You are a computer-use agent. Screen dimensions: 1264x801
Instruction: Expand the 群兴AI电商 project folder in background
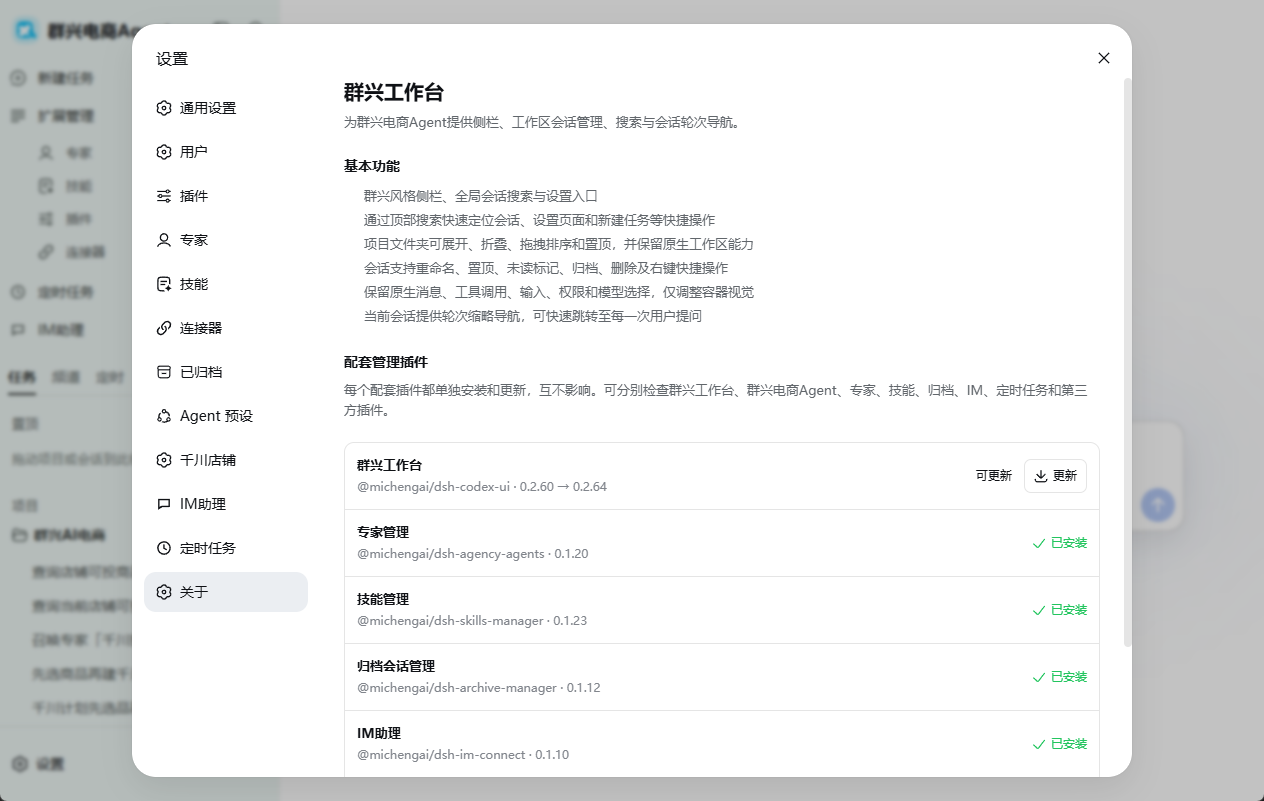[70, 536]
